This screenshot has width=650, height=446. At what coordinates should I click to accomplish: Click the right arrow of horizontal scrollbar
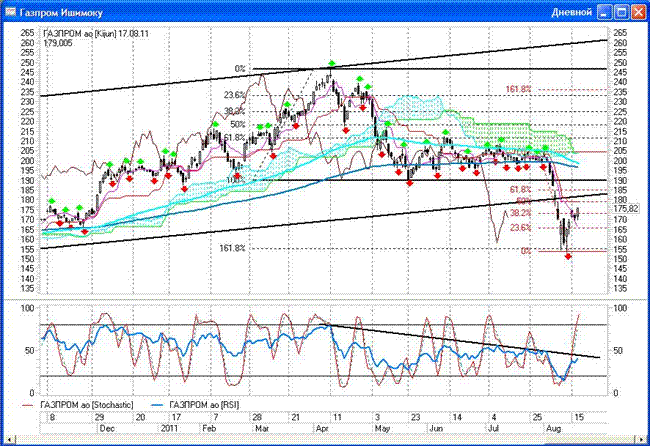click(x=642, y=439)
